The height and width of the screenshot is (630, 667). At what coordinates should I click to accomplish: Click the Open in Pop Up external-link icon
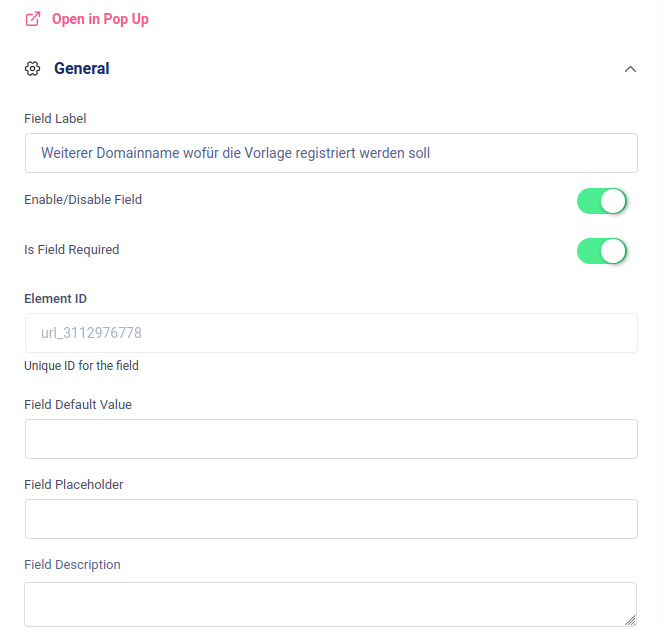(32, 19)
